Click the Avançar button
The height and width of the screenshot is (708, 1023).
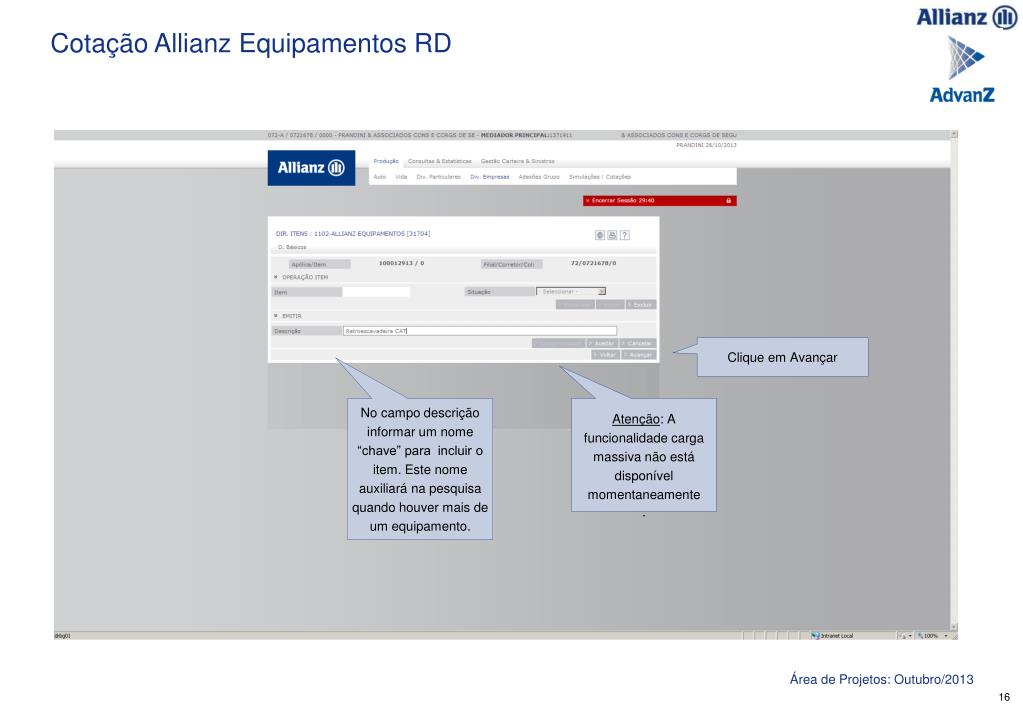pos(639,355)
